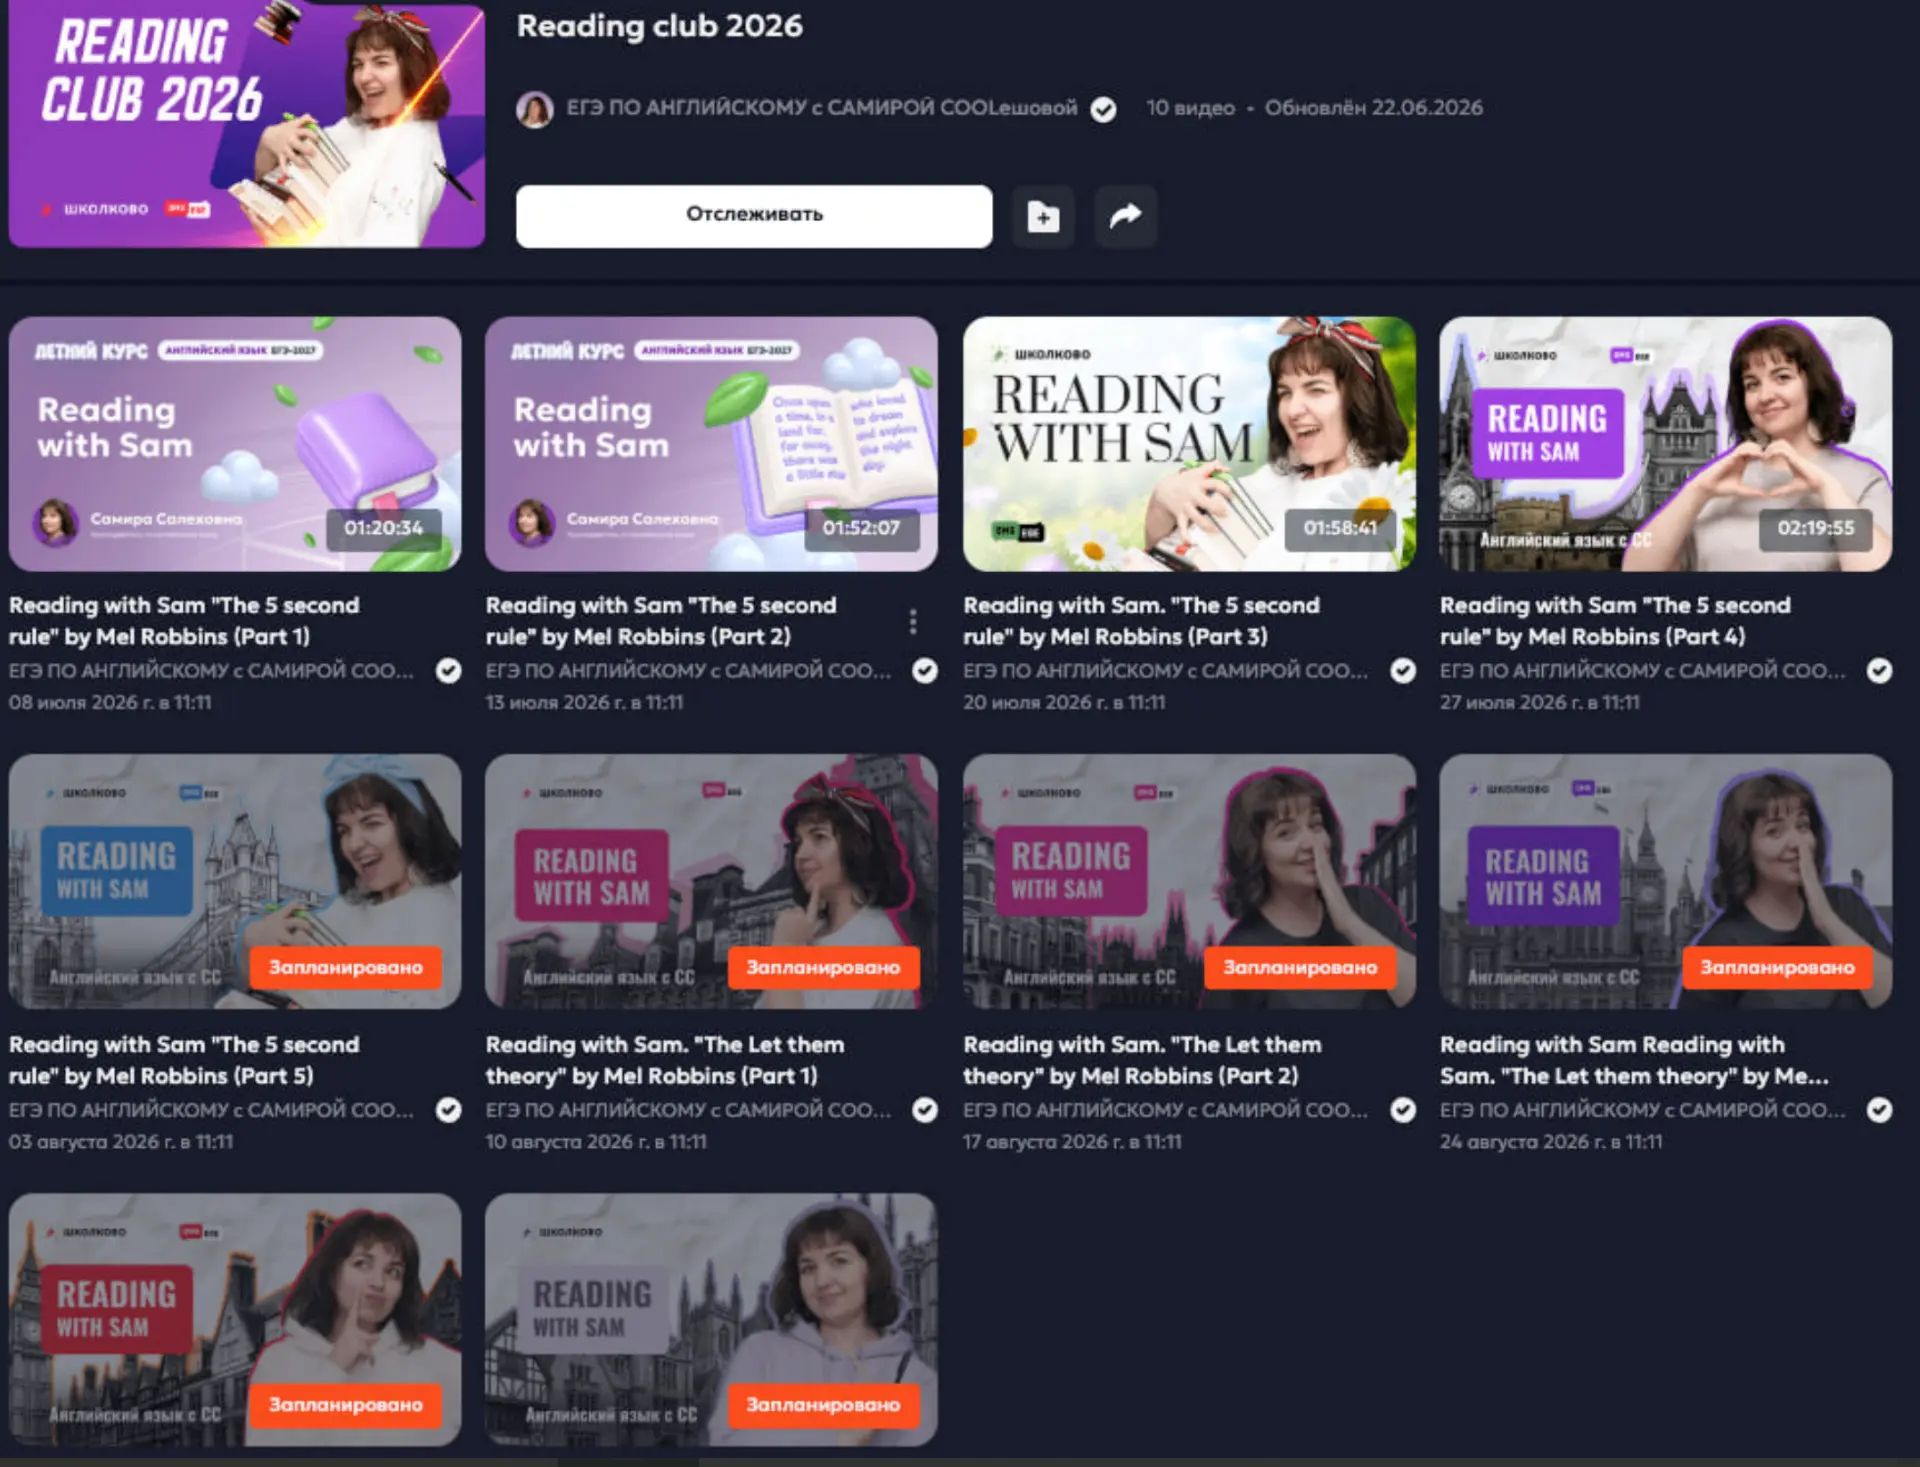
Task: Click verified checkmark on the 24 августа video
Action: point(1880,1109)
